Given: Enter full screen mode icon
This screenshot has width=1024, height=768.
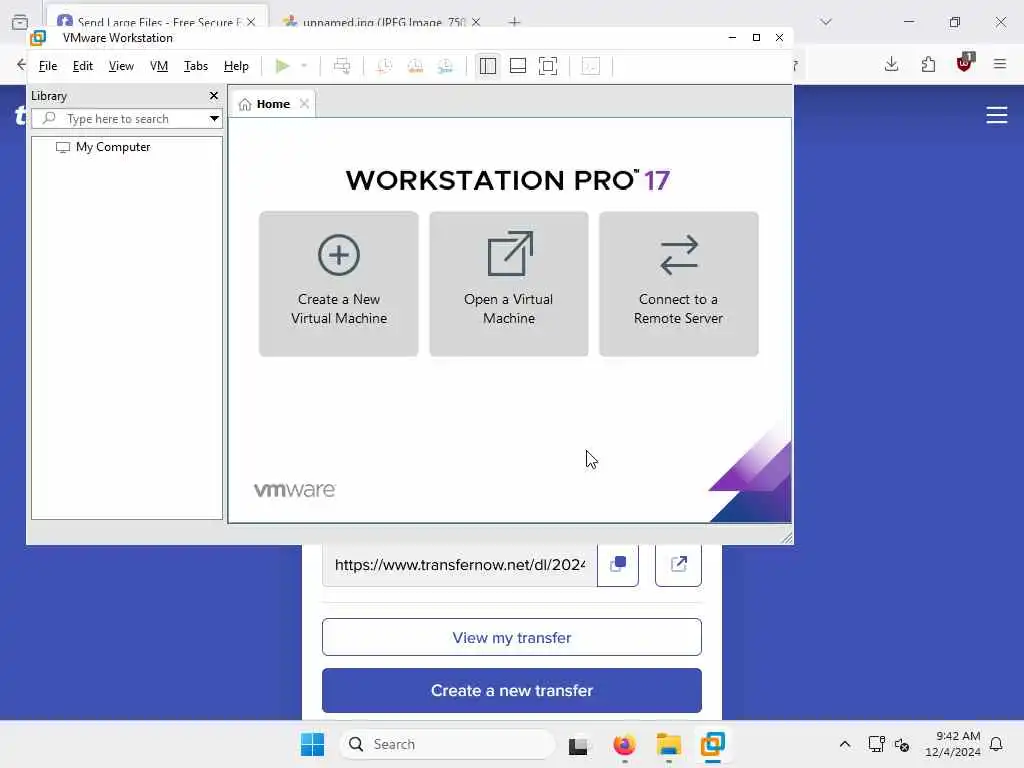Looking at the screenshot, I should [548, 66].
